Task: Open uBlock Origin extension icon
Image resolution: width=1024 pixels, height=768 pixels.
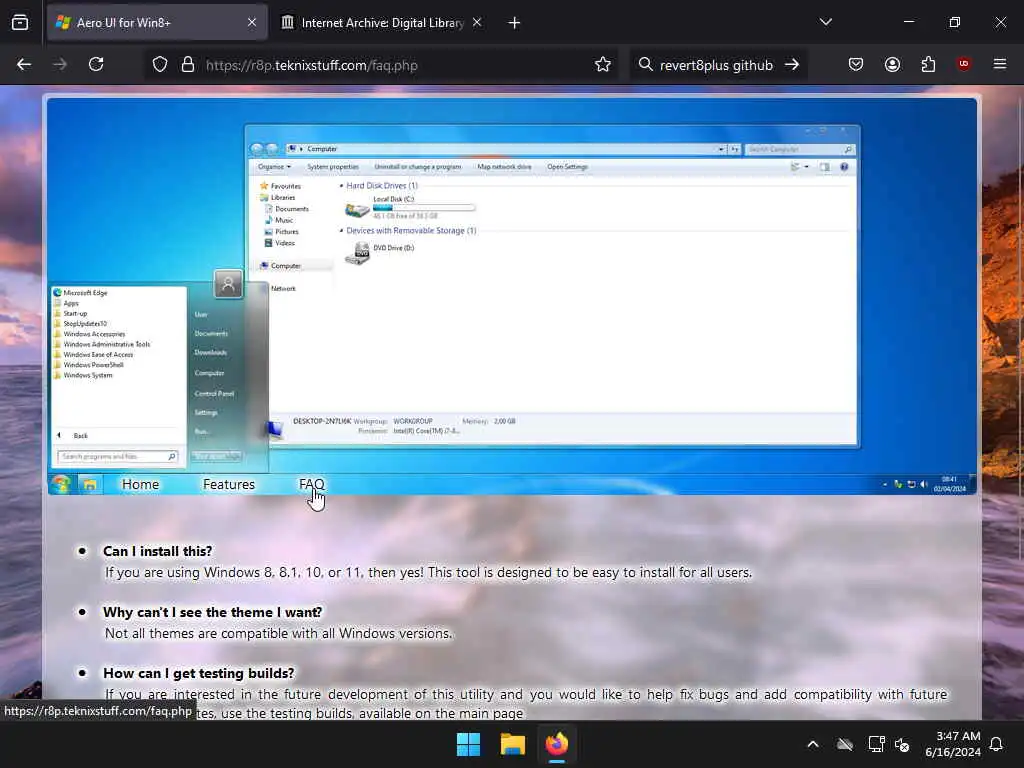Action: pyautogui.click(x=964, y=64)
